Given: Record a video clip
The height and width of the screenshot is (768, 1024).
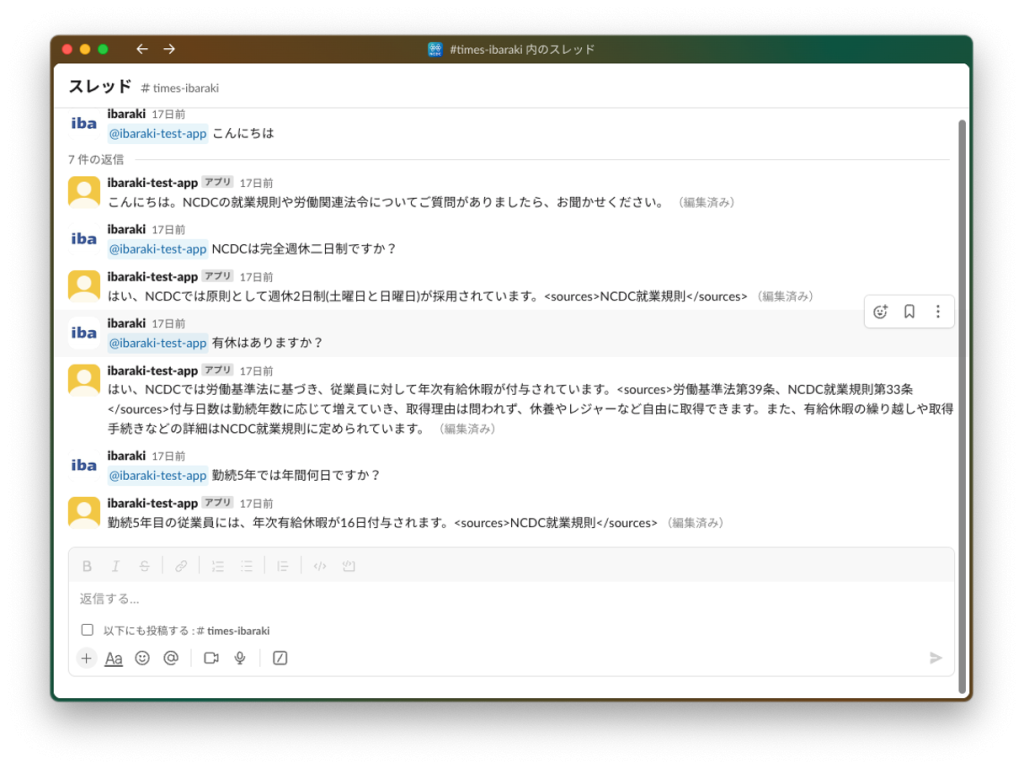Looking at the screenshot, I should [211, 658].
